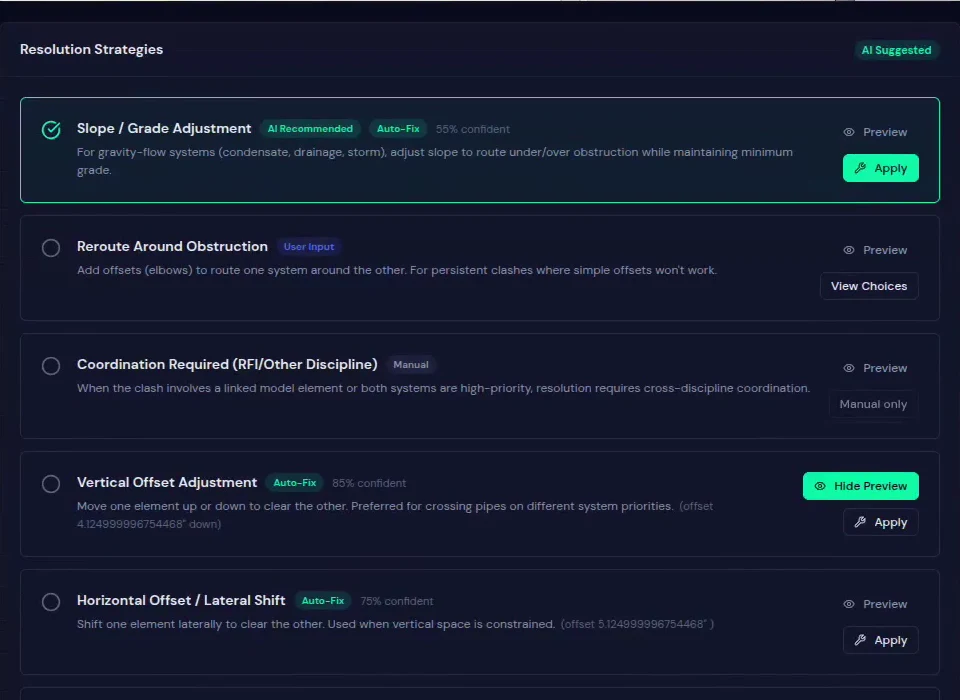Screen dimensions: 960x700
Task: Click the Auto-Fix tag on Horizontal Offset
Action: point(323,601)
